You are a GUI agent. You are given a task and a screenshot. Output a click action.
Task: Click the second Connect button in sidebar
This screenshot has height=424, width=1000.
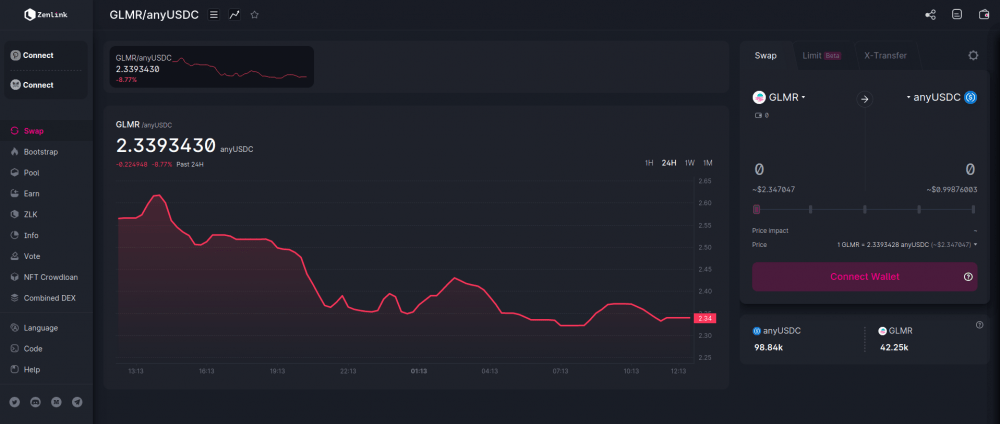(x=46, y=85)
